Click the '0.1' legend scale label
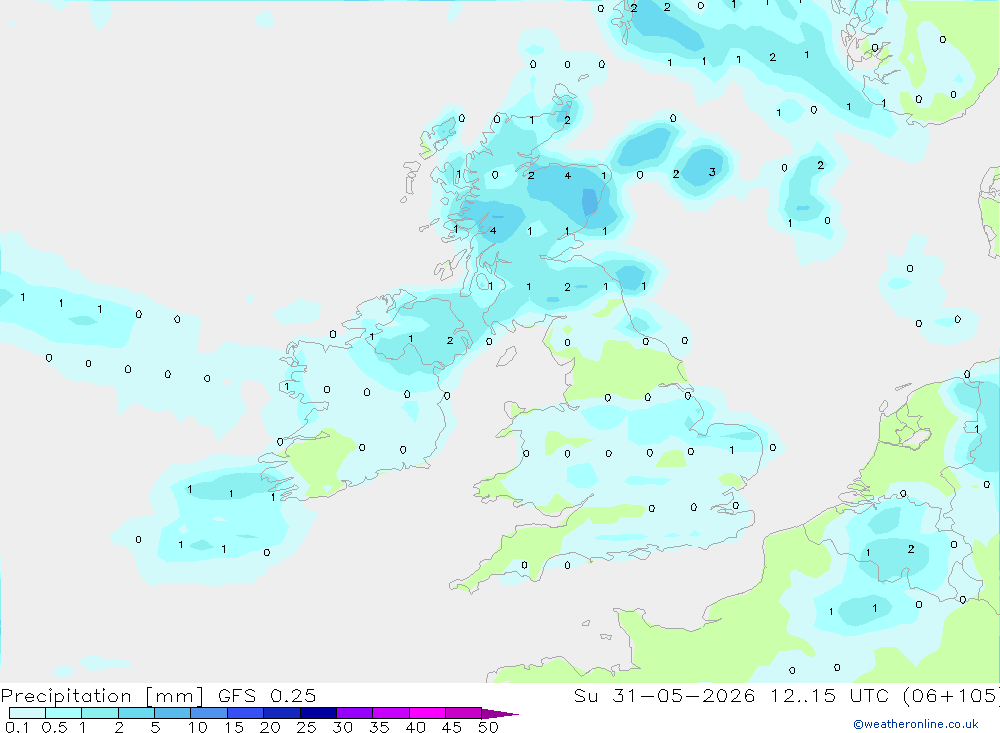This screenshot has height=733, width=1000. (17, 727)
